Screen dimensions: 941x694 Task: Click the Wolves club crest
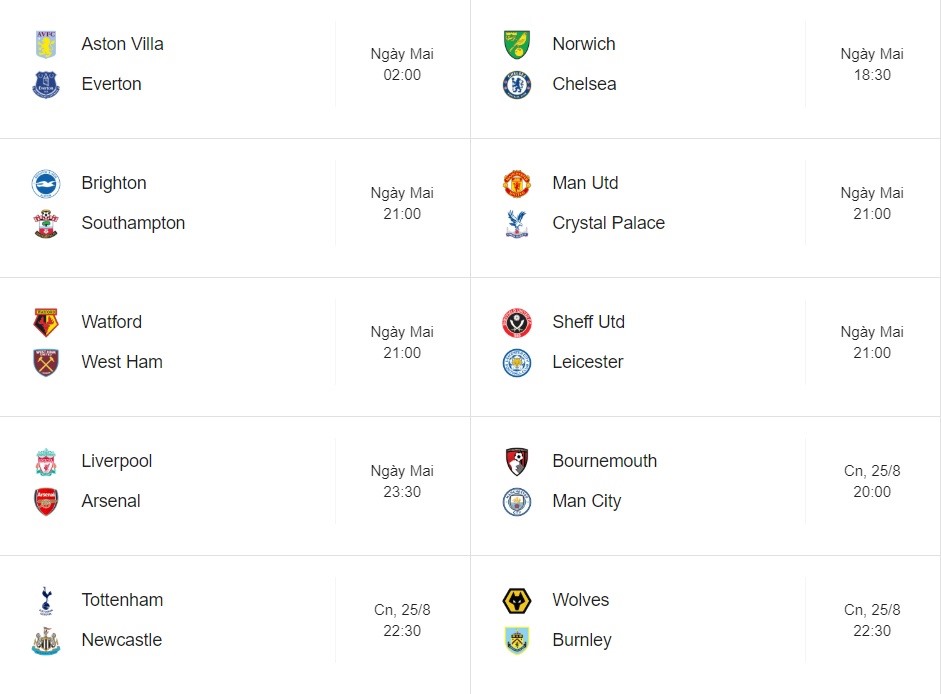517,600
